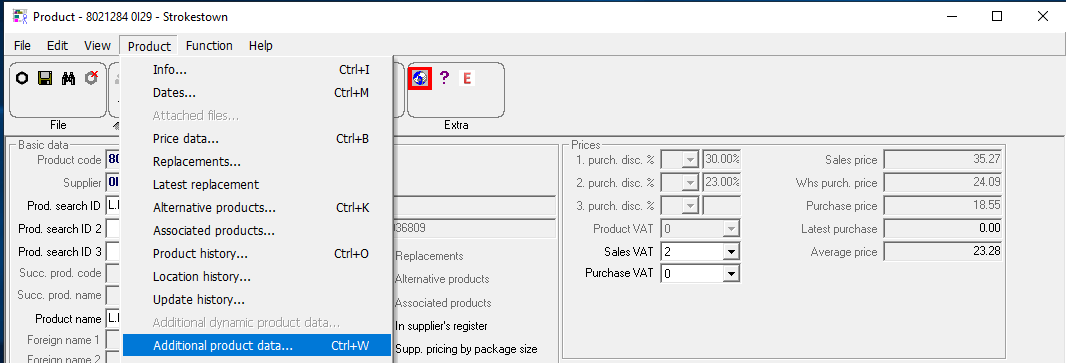Open the 2. purch. disc. % dropdown
The image size is (1066, 363).
[x=691, y=183]
